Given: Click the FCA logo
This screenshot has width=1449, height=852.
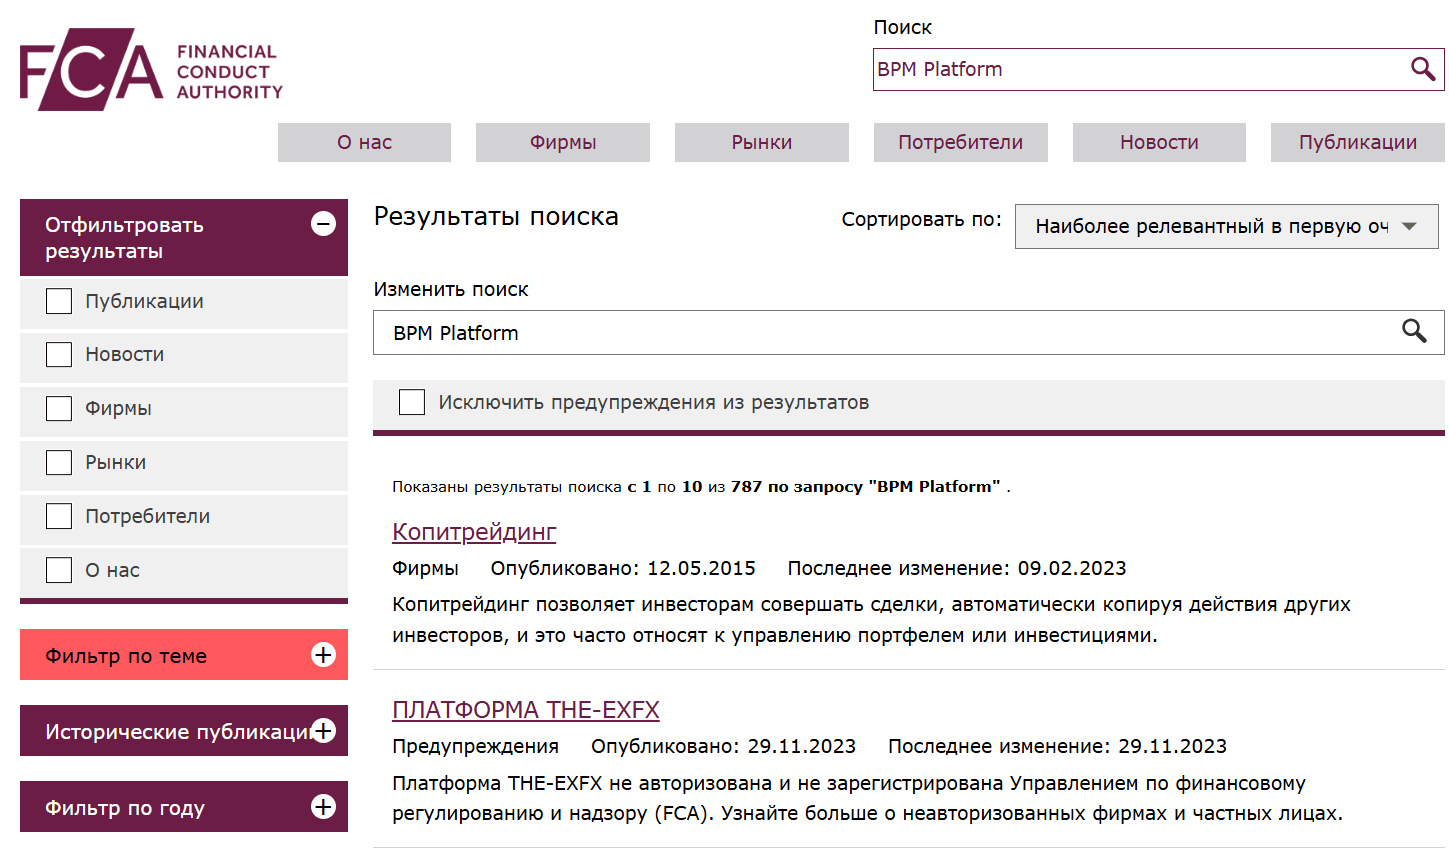Looking at the screenshot, I should (x=150, y=70).
